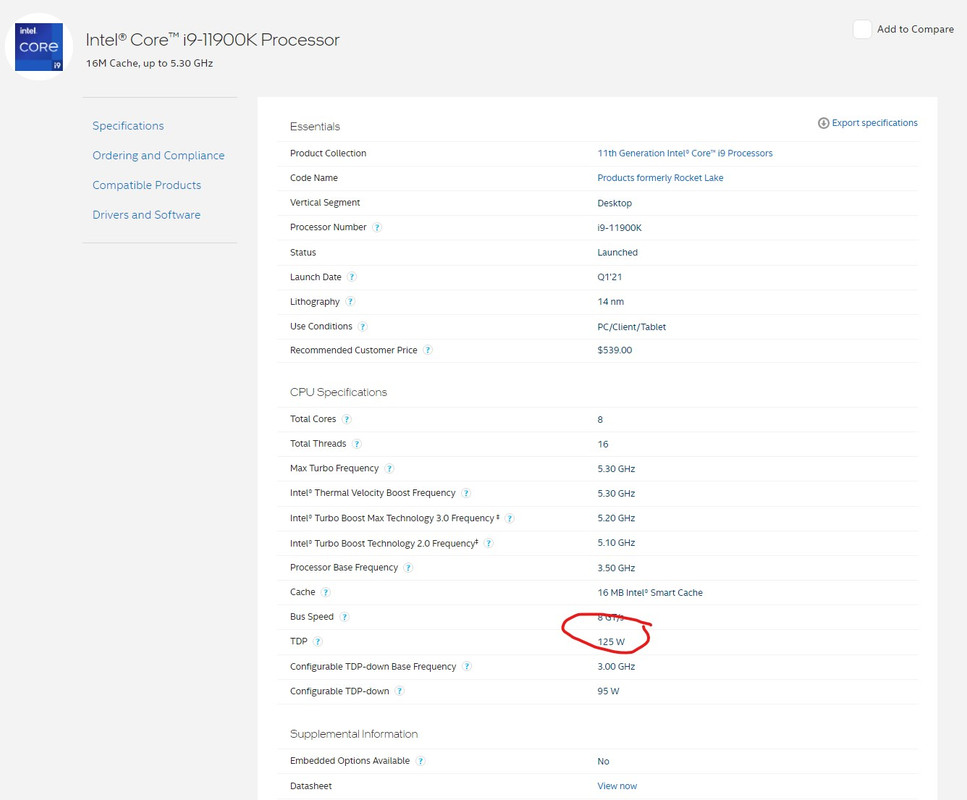The image size is (967, 800).
Task: Open help icon for Turbo Boost Technology 2.0 Frequency
Action: coord(488,543)
